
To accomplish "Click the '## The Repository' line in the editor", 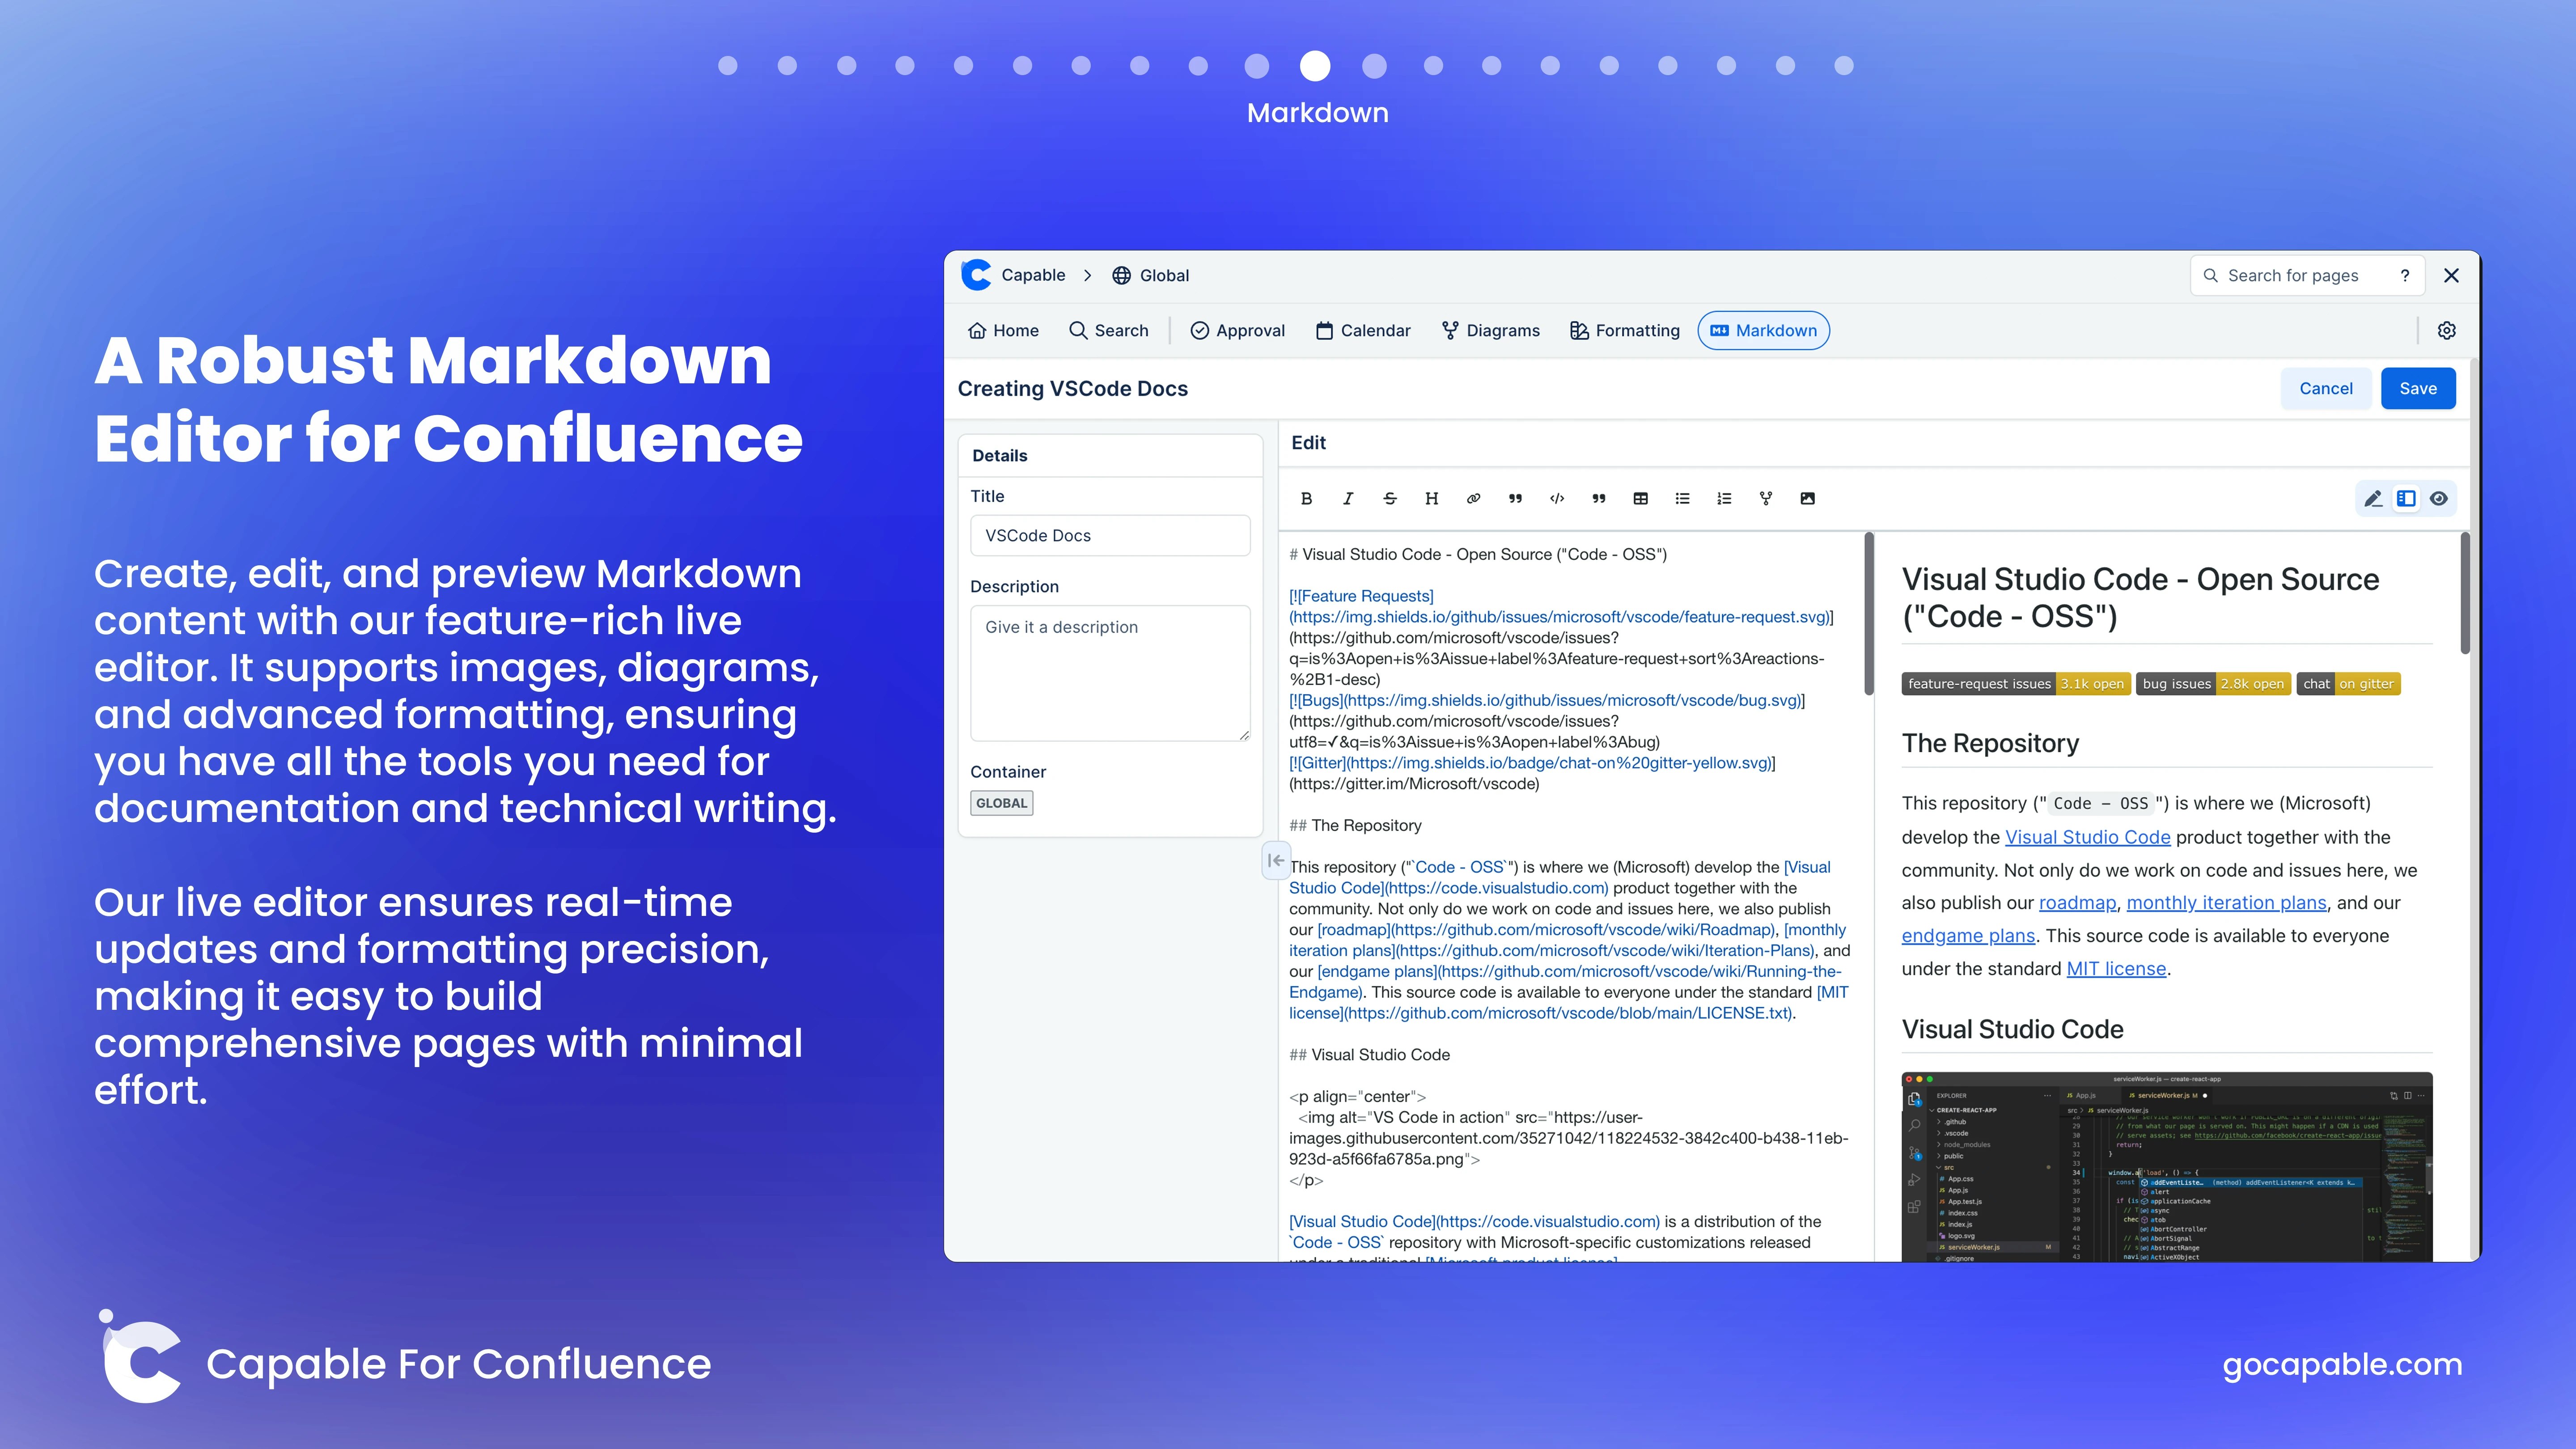I will [1355, 825].
